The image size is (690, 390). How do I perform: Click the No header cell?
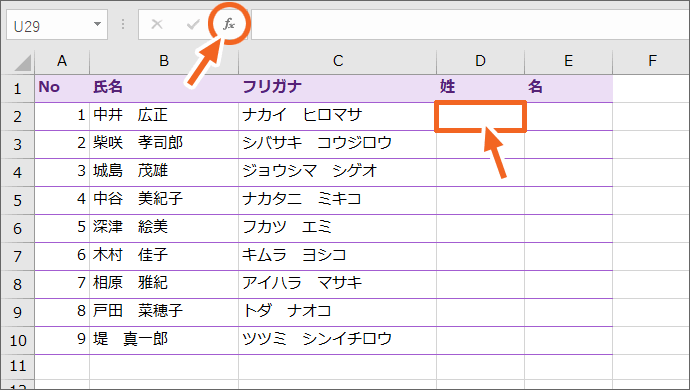click(62, 88)
